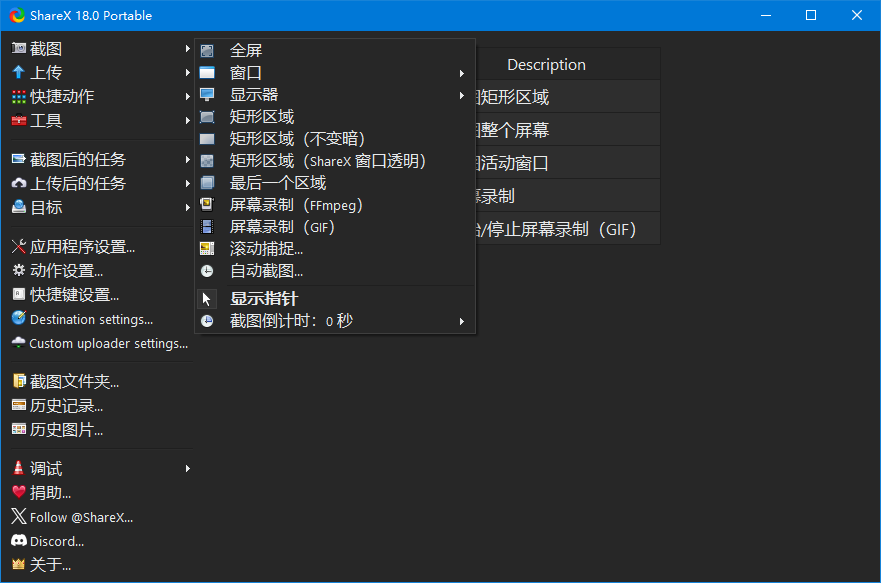This screenshot has height=583, width=881.
Task: Click the 快捷键设置 keyboard icon
Action: coord(19,294)
